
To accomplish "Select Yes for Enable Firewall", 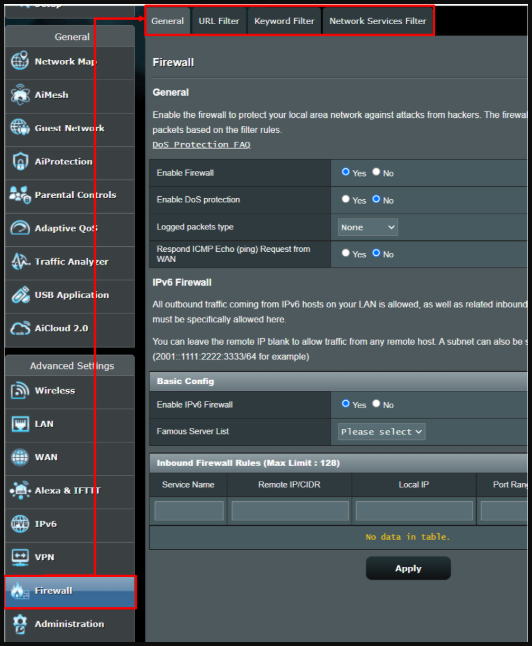I will pos(345,172).
